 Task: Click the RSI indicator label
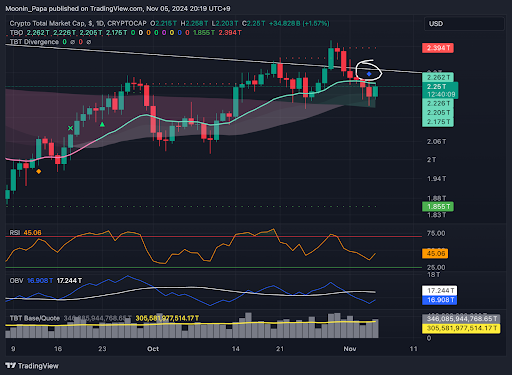(15, 233)
